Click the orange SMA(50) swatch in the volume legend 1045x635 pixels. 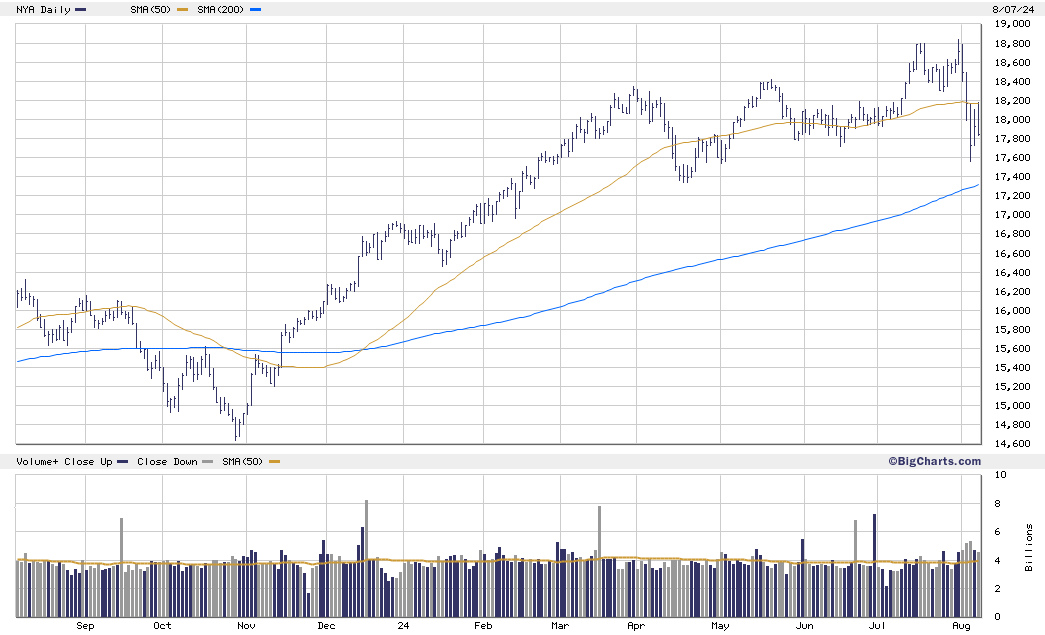[x=274, y=462]
